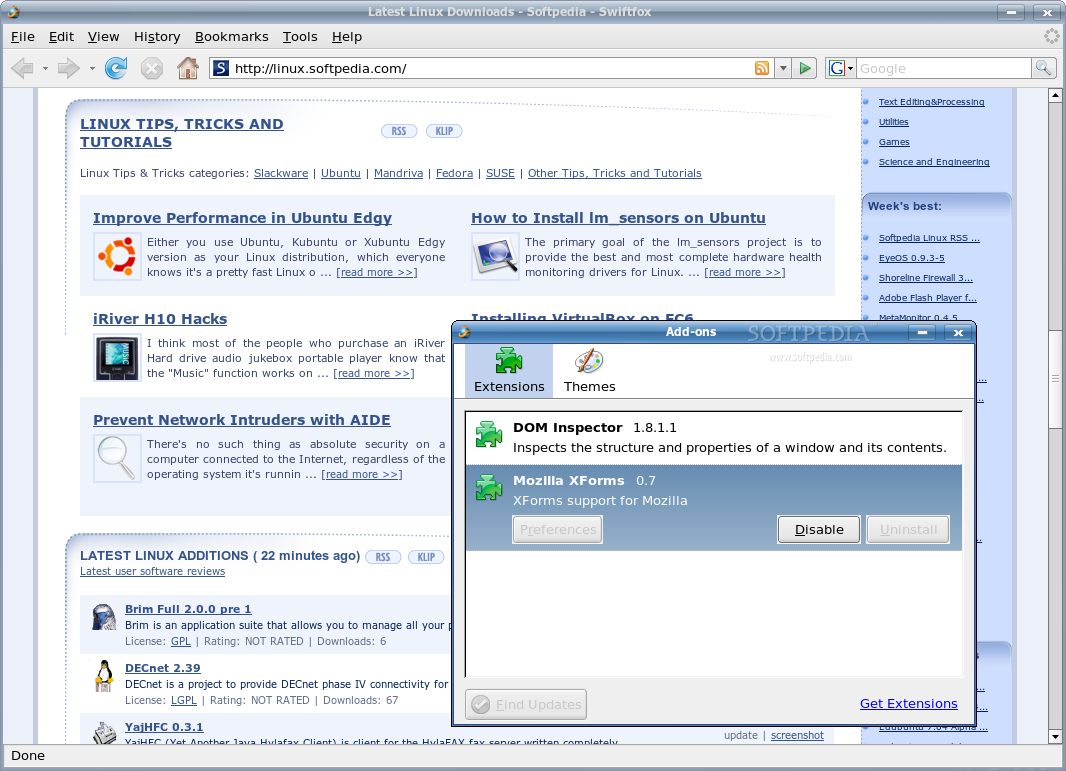Open the Forward history dropdown arrow
Image resolution: width=1066 pixels, height=771 pixels.
92,69
